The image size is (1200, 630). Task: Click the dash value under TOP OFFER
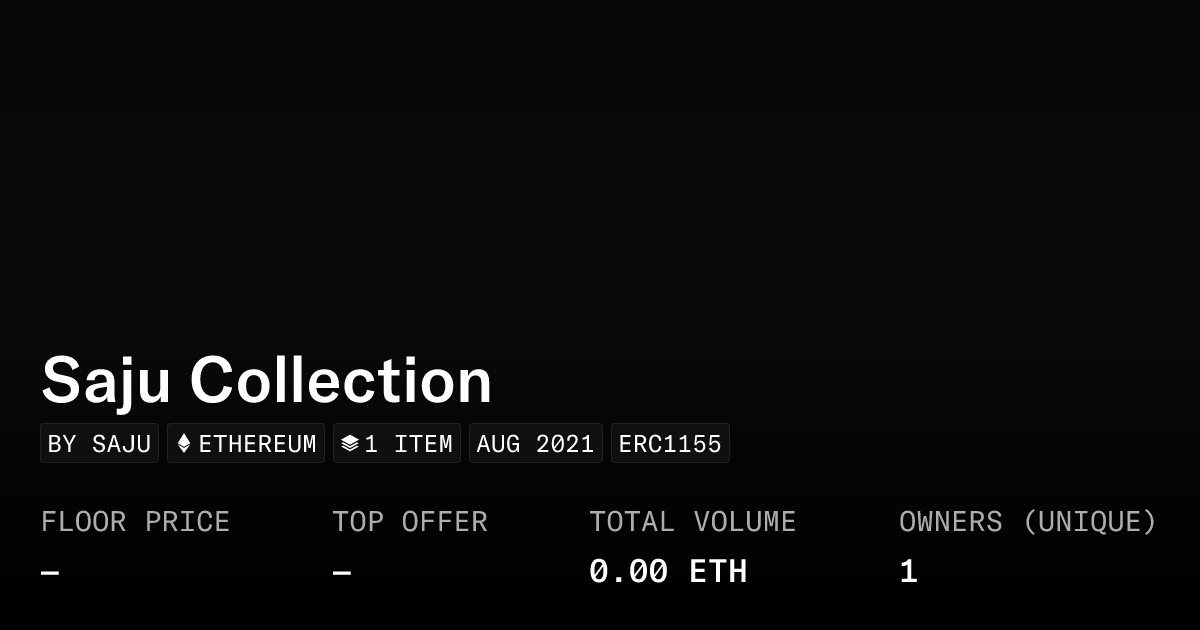pos(342,572)
